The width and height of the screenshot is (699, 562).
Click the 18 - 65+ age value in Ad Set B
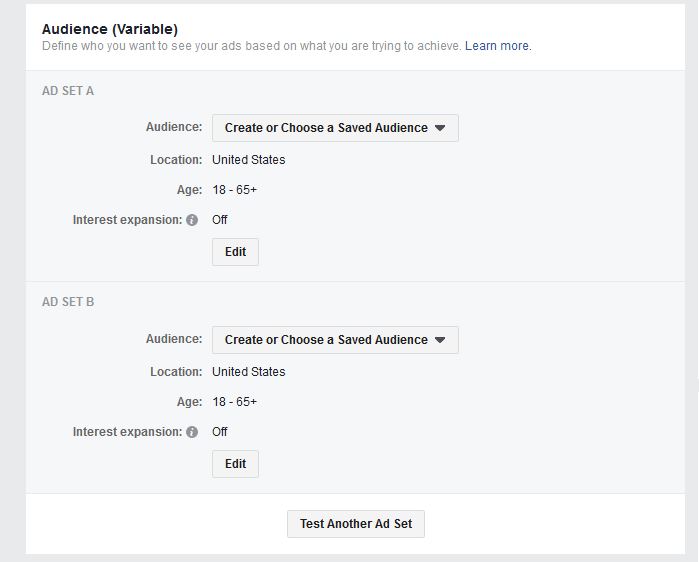234,402
